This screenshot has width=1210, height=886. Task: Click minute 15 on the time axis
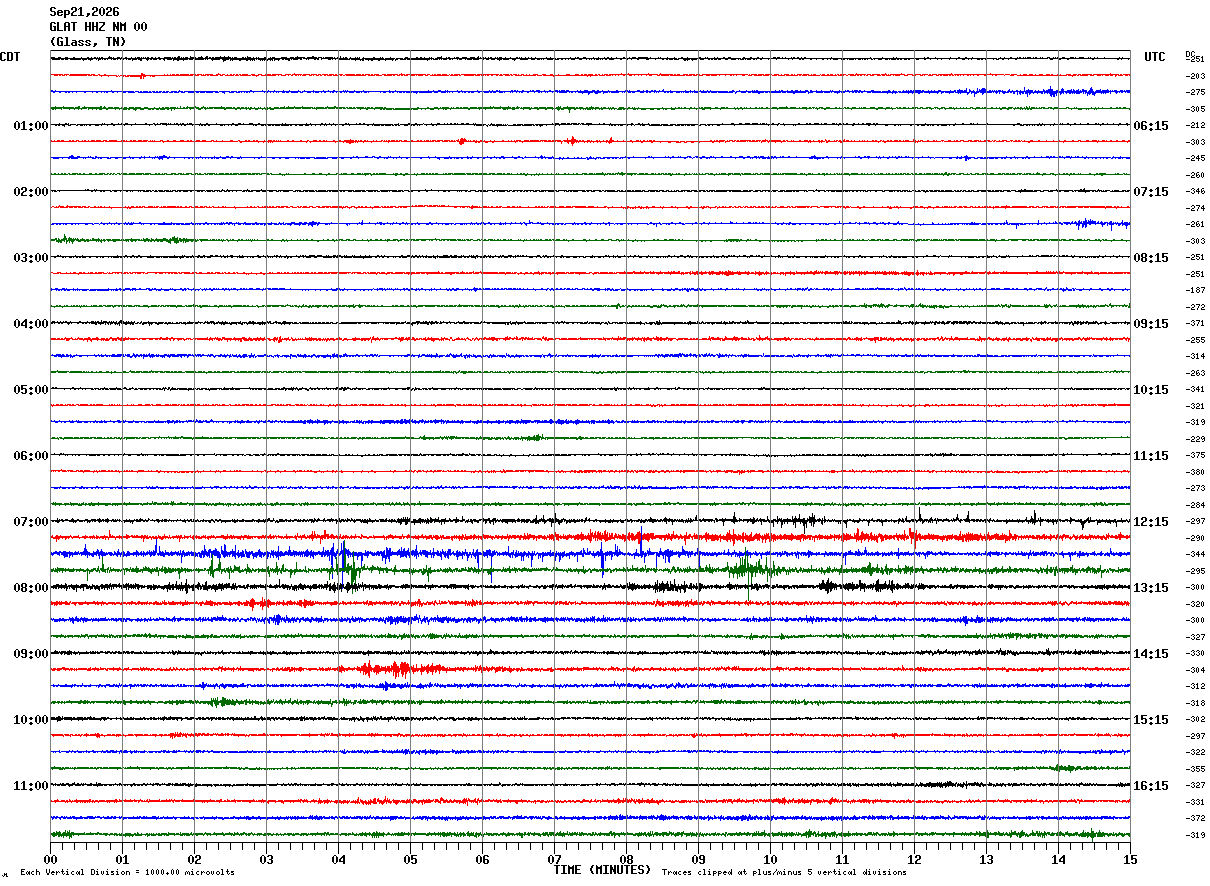(x=1130, y=859)
